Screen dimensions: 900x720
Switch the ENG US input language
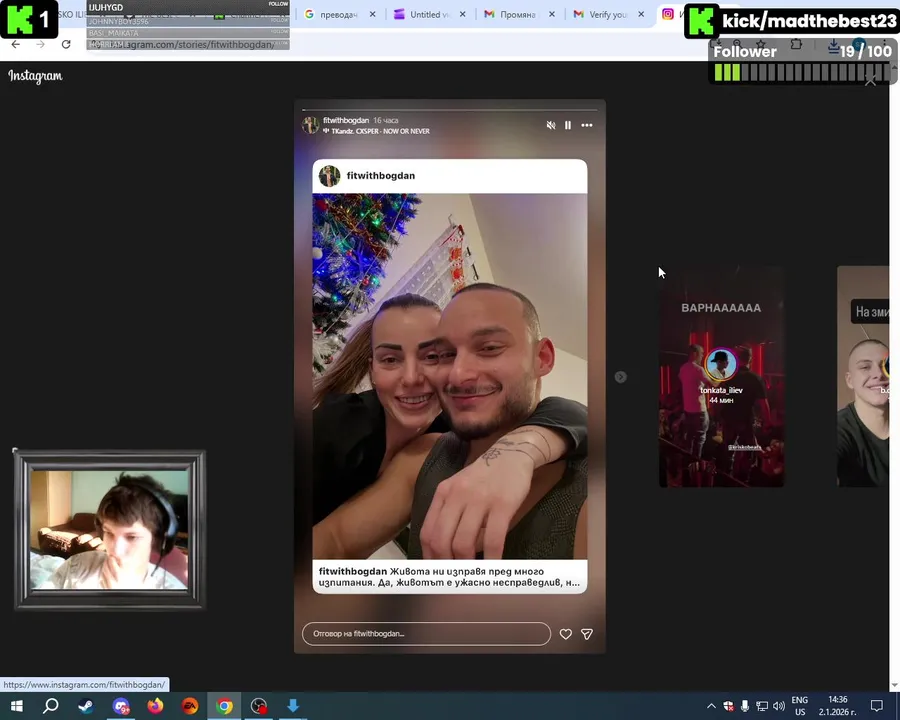800,706
